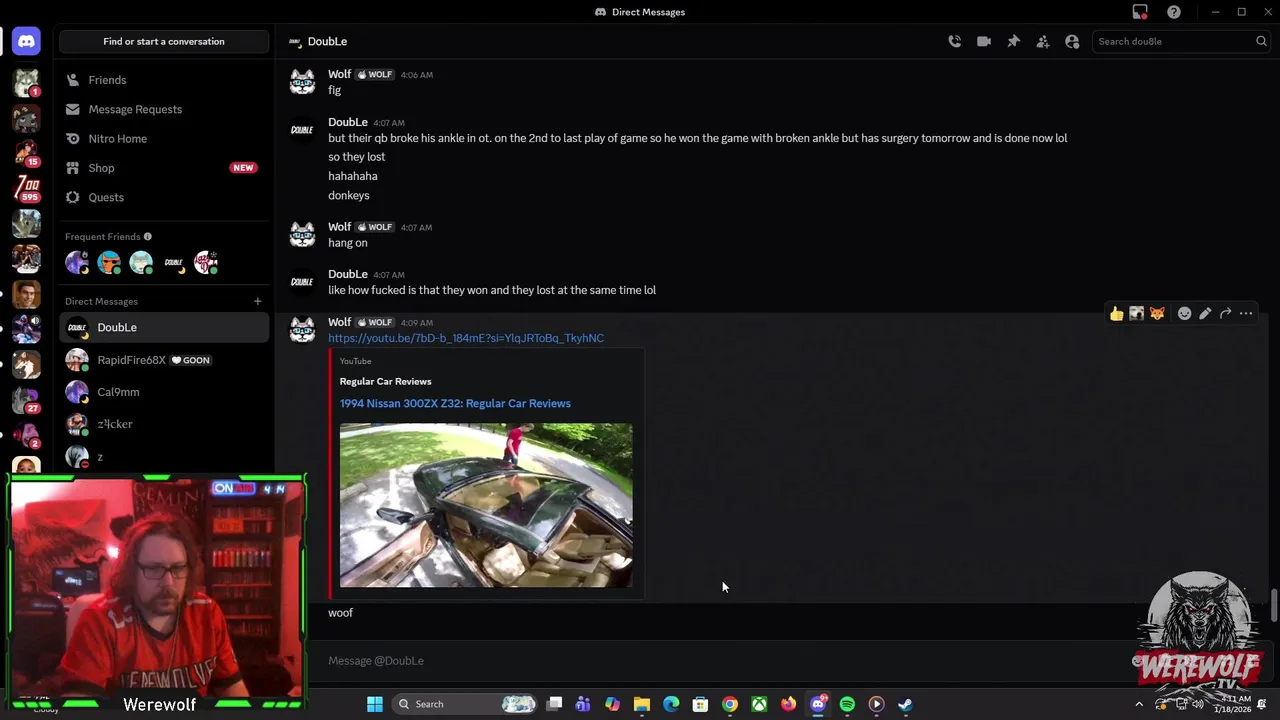Open Quests page
Screen dimensions: 1280x720
click(x=164, y=197)
